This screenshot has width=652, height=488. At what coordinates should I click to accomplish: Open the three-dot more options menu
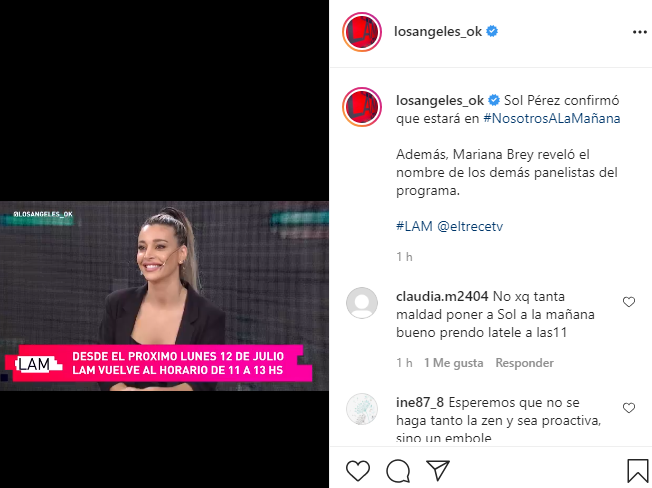pyautogui.click(x=640, y=32)
